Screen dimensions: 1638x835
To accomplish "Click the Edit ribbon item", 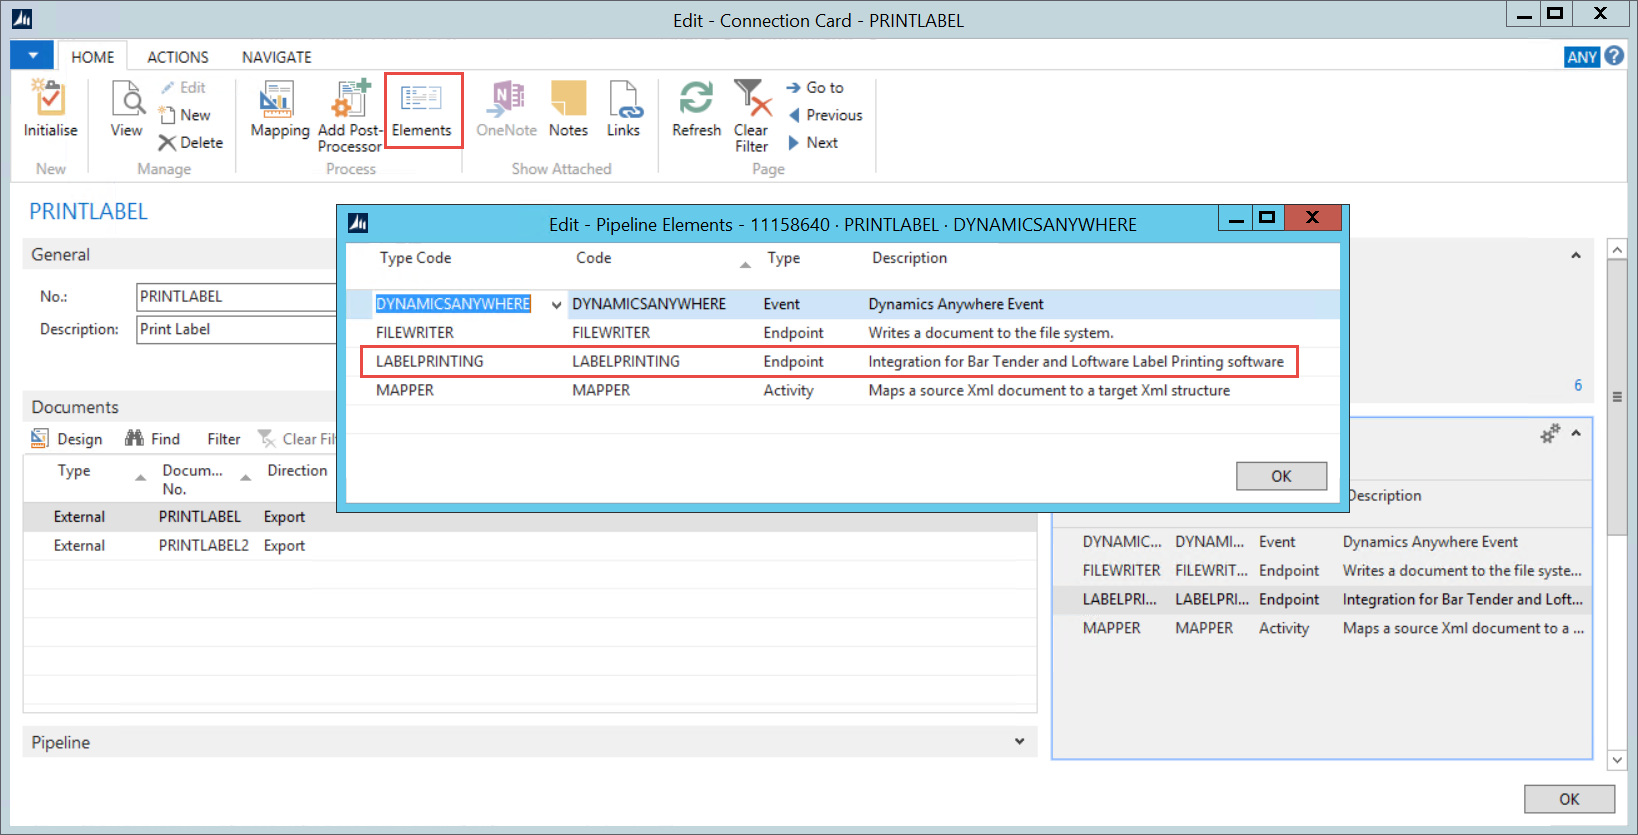I will tap(183, 88).
